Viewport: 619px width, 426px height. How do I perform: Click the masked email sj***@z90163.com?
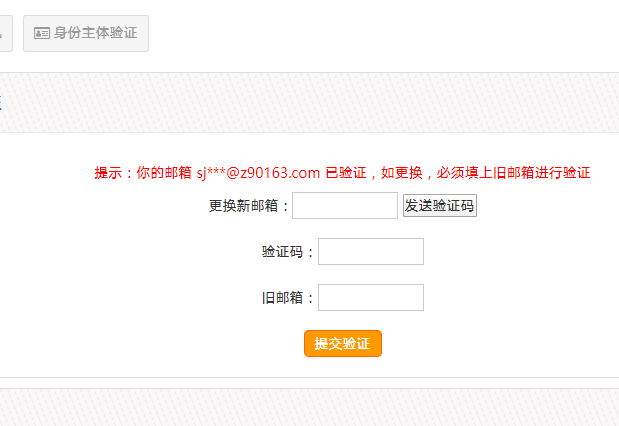pyautogui.click(x=258, y=172)
